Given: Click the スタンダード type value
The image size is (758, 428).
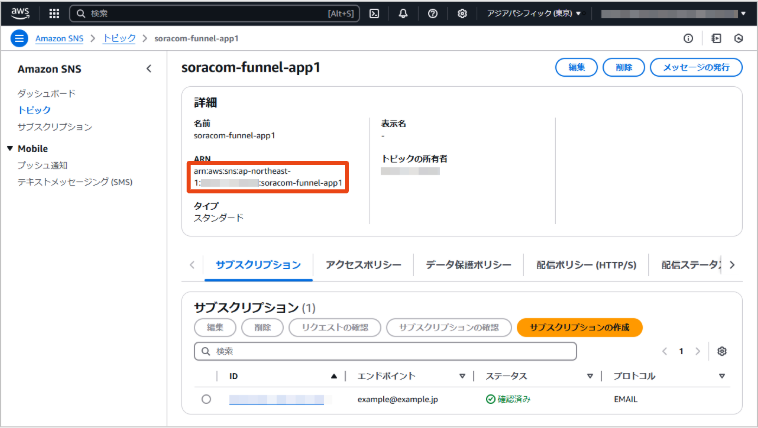Looking at the screenshot, I should click(x=219, y=218).
